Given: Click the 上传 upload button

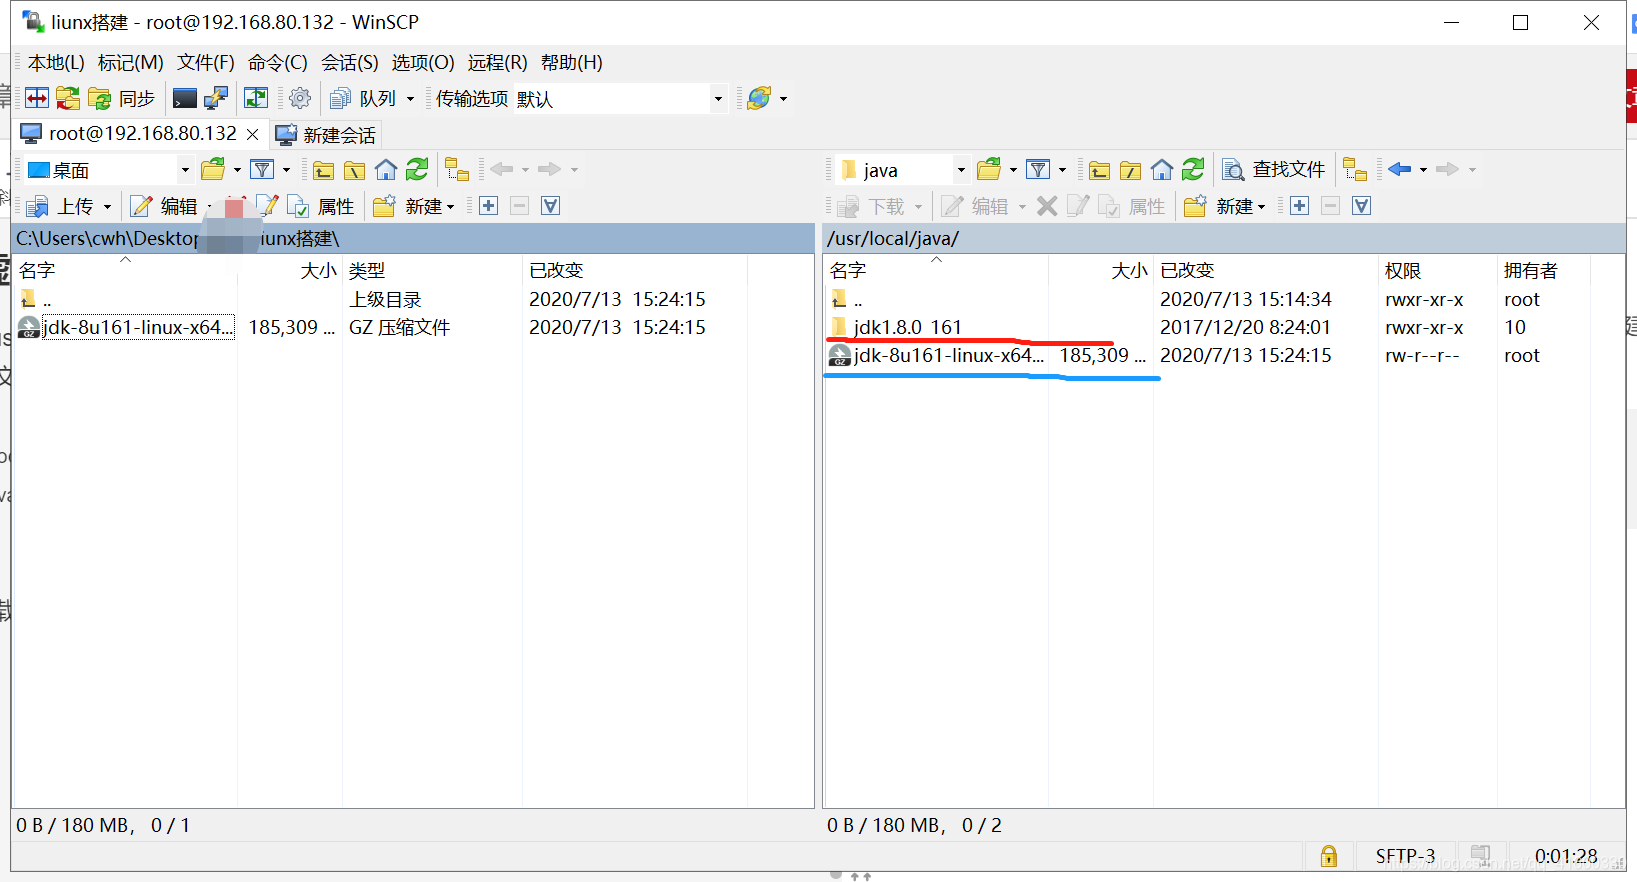Looking at the screenshot, I should point(62,206).
